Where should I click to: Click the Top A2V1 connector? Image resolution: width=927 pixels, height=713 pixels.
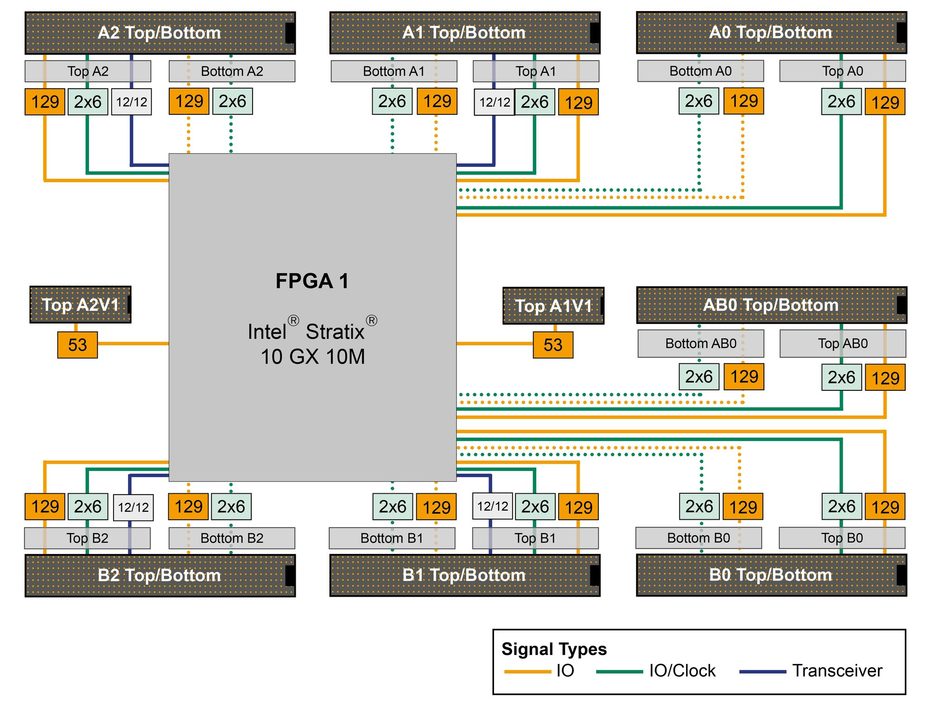pos(80,305)
